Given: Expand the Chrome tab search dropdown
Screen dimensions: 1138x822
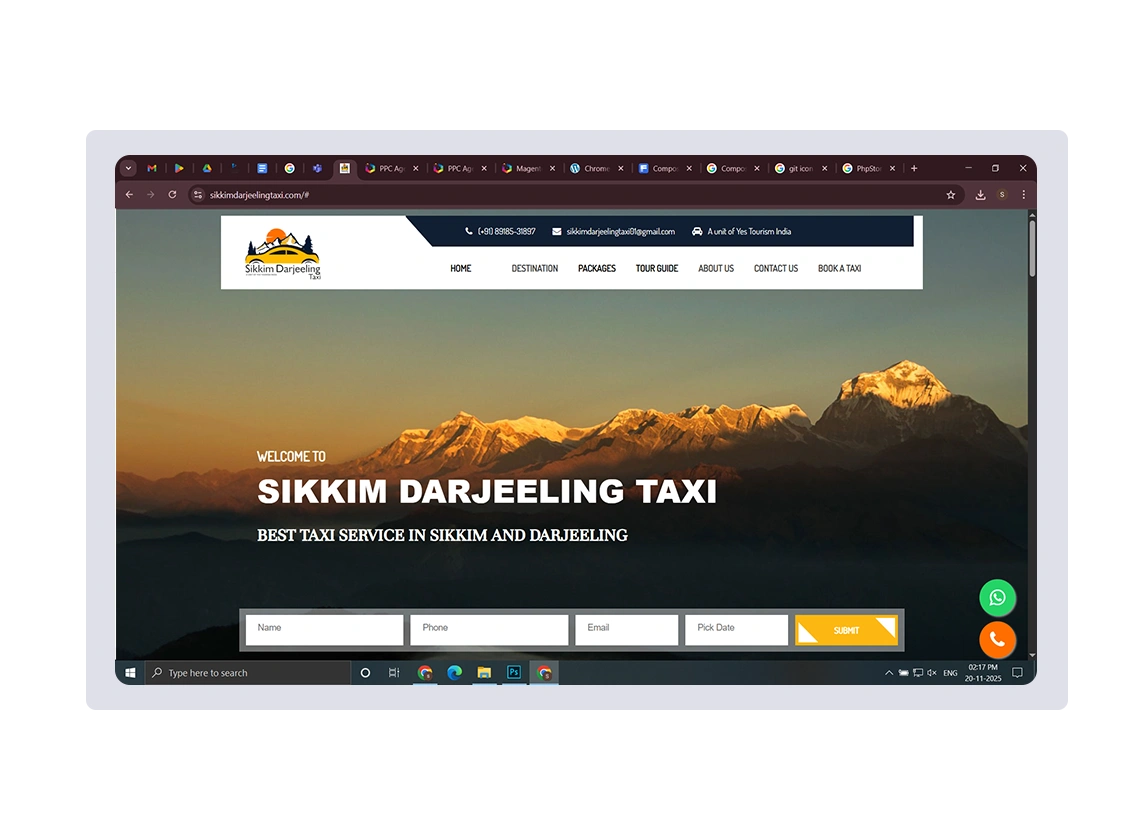Looking at the screenshot, I should (x=129, y=169).
